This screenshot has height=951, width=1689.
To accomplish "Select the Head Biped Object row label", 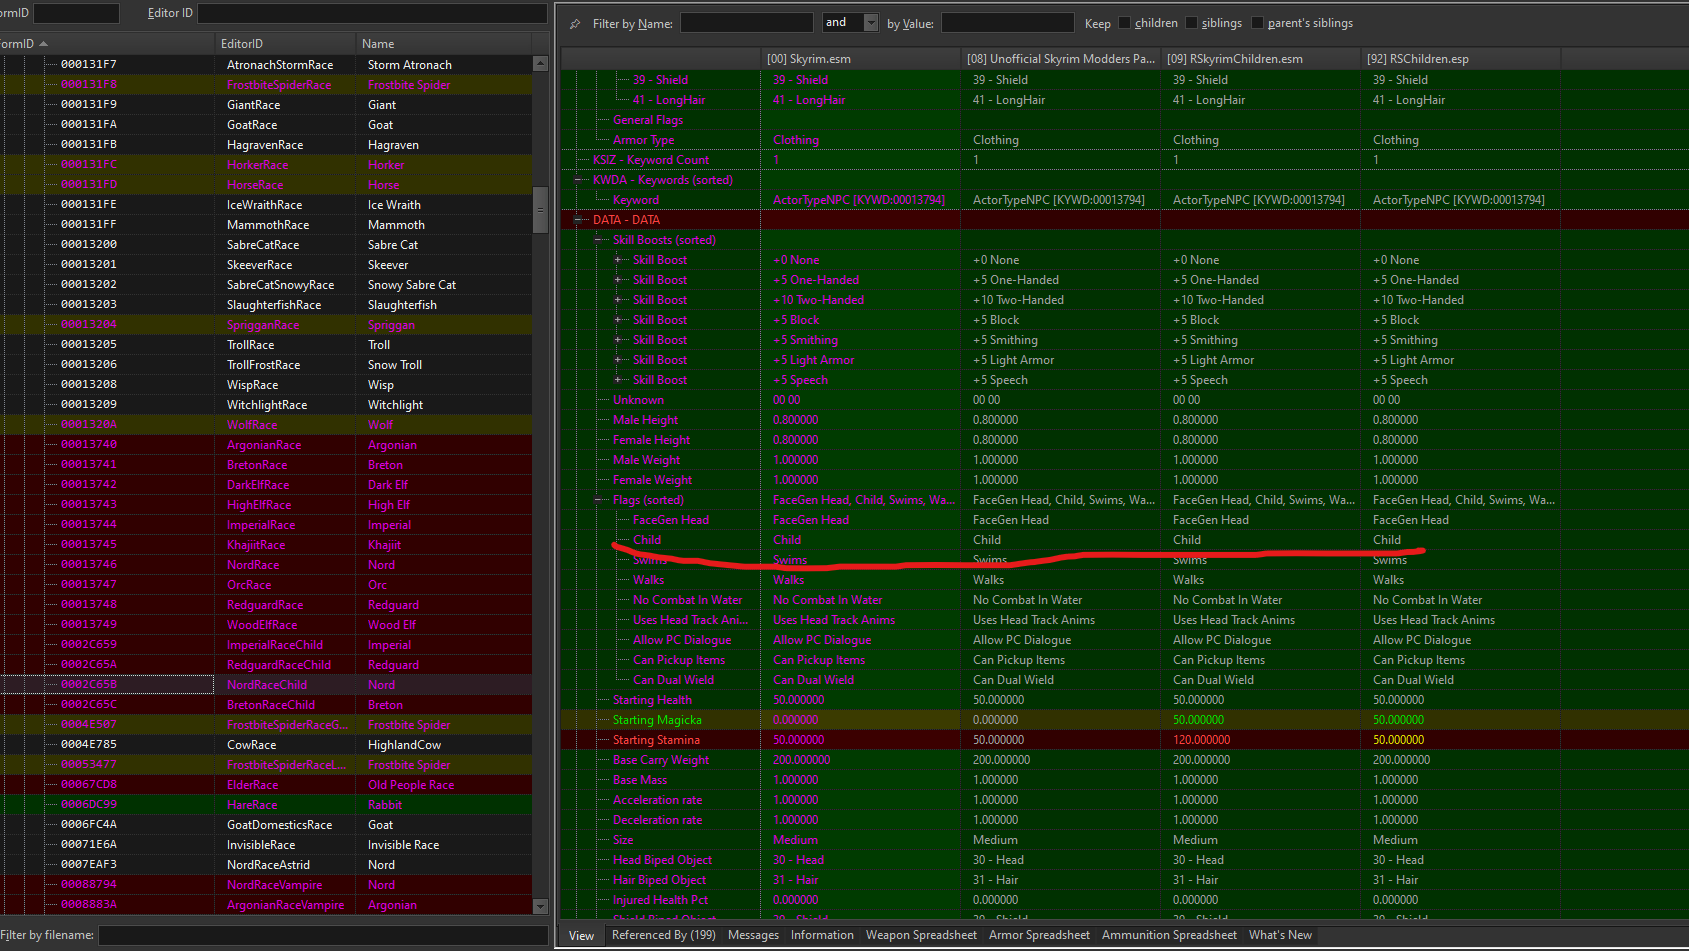I will (x=662, y=860).
